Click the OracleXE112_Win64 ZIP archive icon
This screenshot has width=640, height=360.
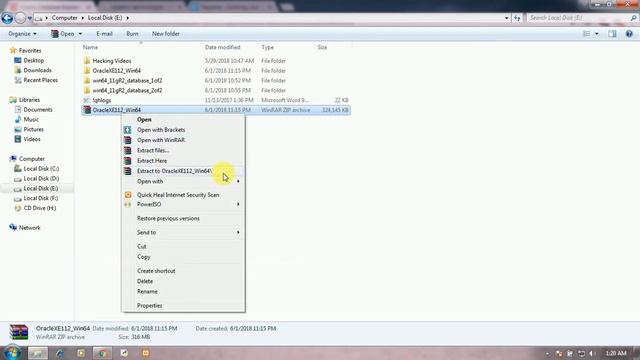87,110
